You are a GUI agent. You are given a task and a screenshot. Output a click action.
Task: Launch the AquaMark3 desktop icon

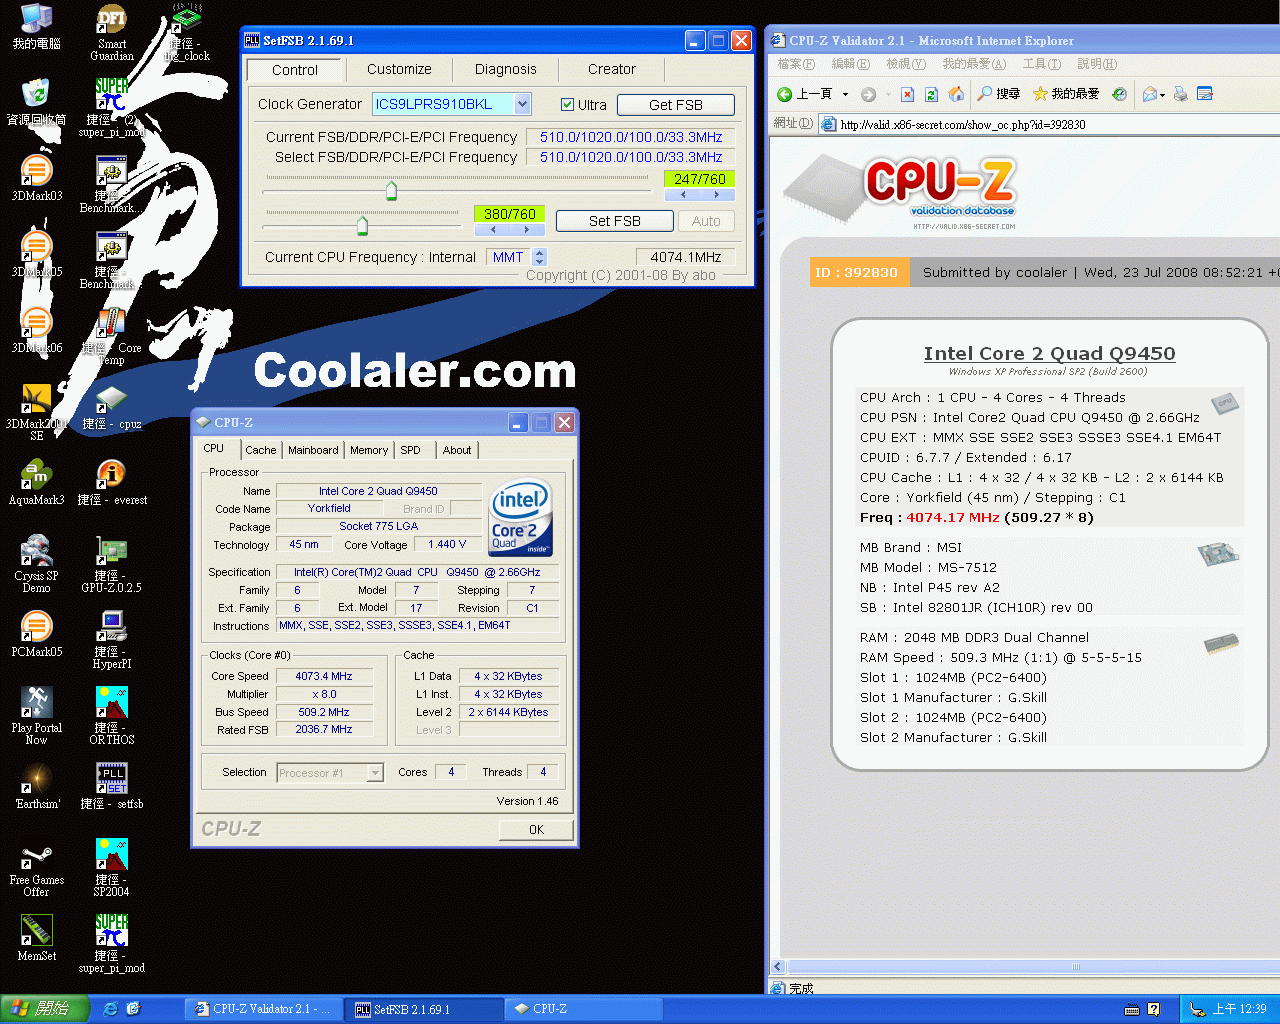(37, 482)
